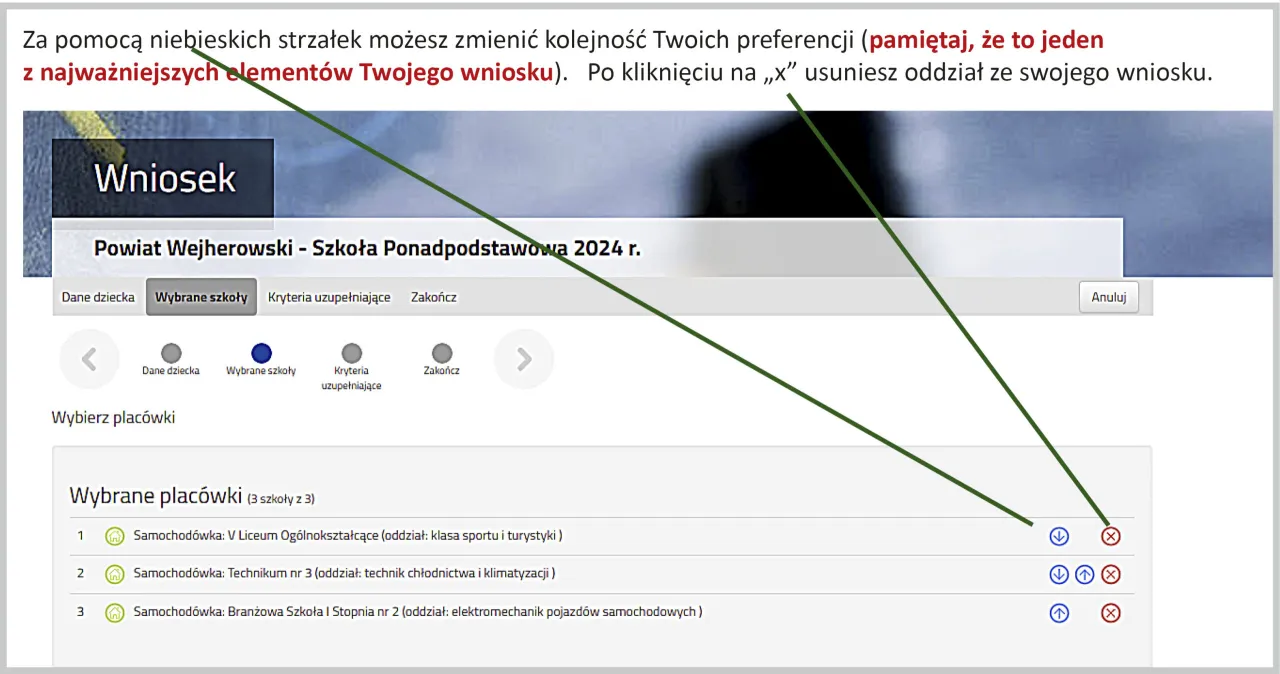Move Technikum nr 3 preference down
The height and width of the screenshot is (674, 1280).
coord(1059,574)
